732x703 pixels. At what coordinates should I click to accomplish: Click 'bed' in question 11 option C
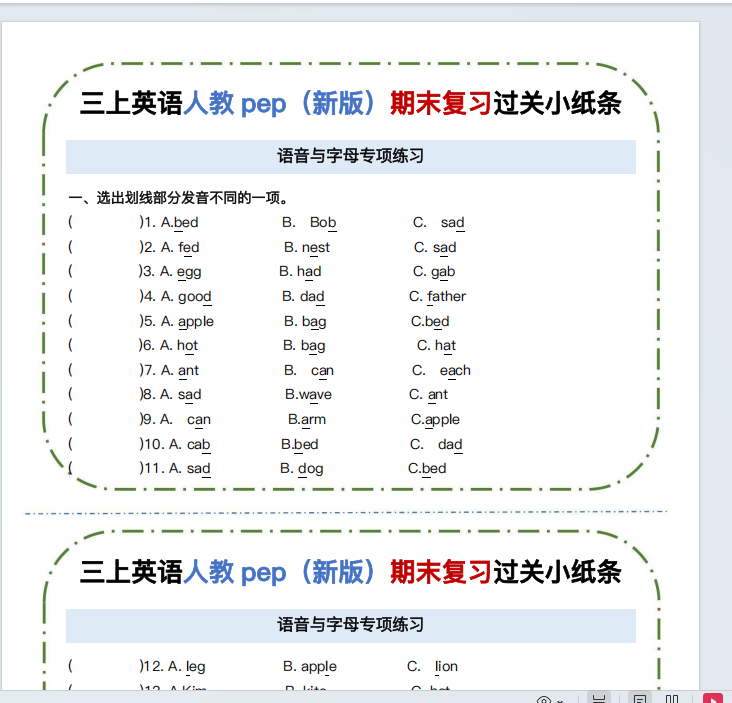coord(434,469)
